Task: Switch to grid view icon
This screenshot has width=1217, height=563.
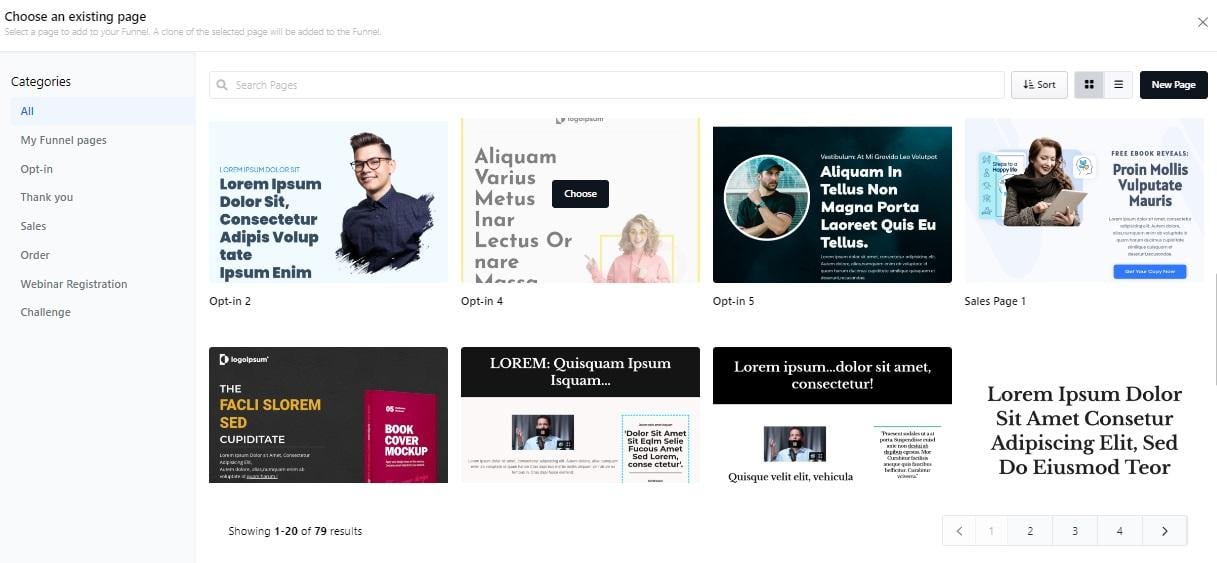Action: coord(1089,85)
